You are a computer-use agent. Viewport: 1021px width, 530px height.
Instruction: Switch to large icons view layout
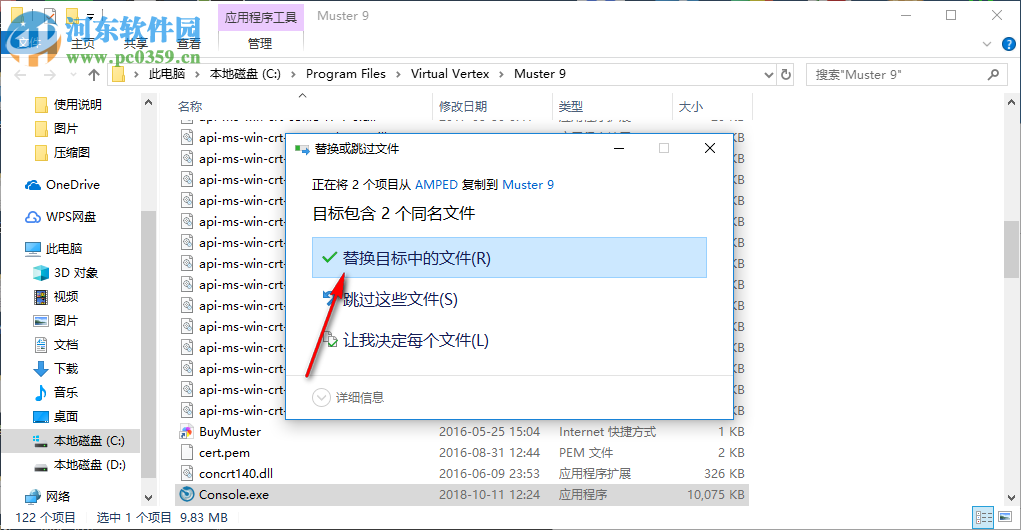click(x=1005, y=518)
